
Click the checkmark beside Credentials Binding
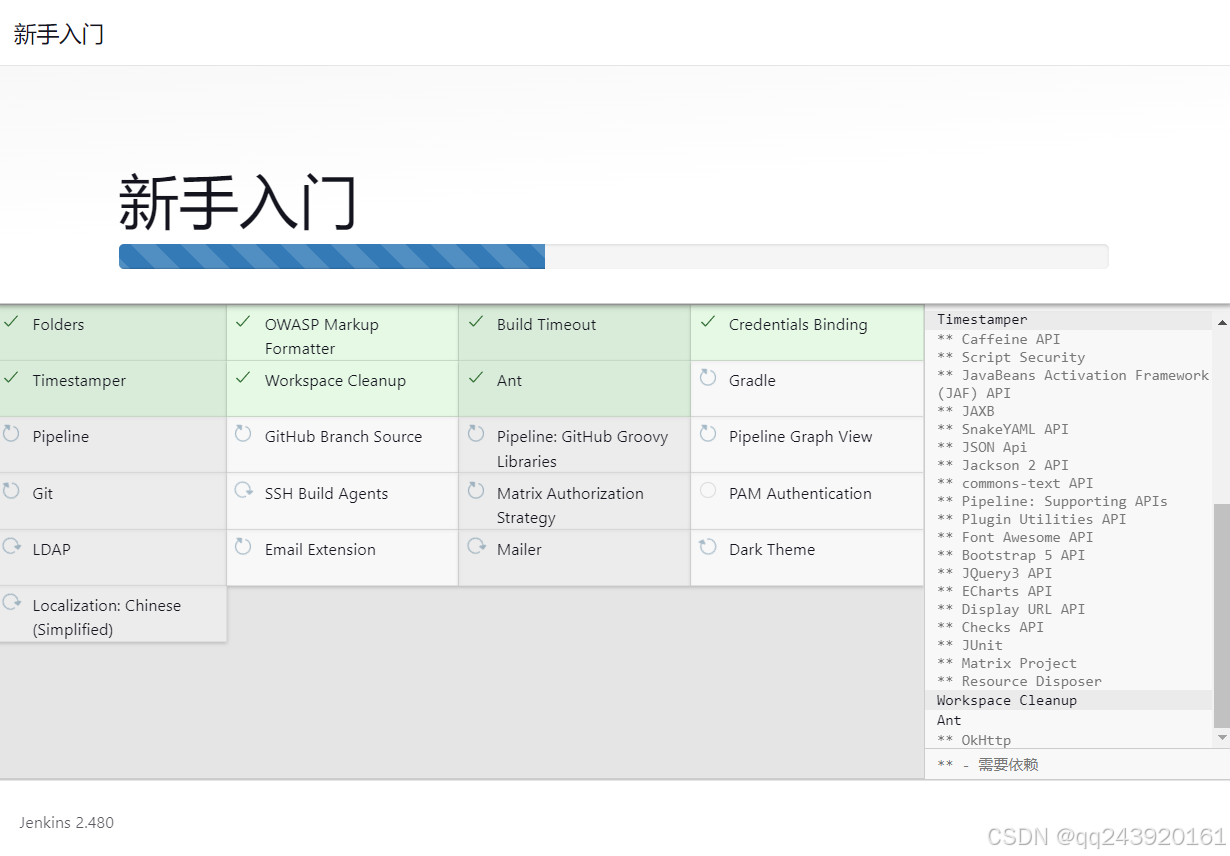708,324
